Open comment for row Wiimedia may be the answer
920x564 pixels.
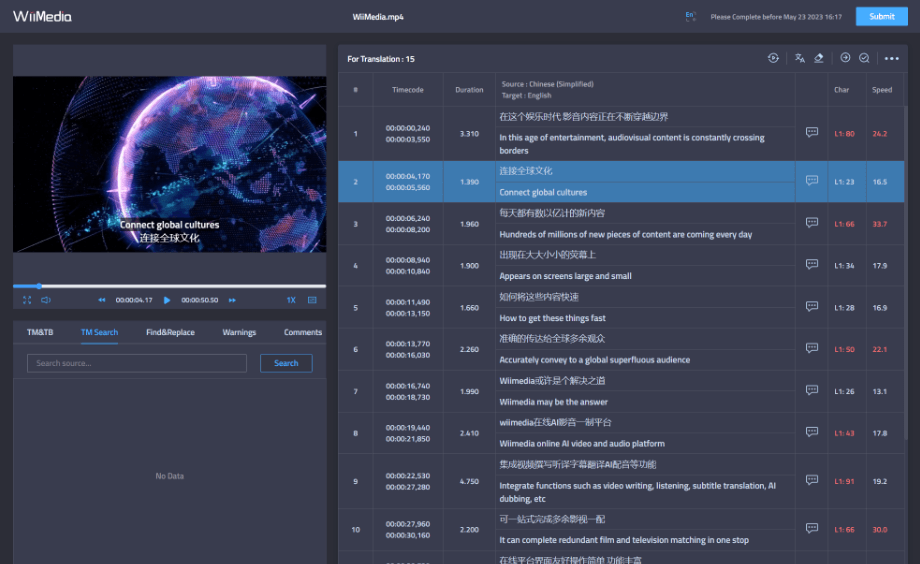(811, 390)
